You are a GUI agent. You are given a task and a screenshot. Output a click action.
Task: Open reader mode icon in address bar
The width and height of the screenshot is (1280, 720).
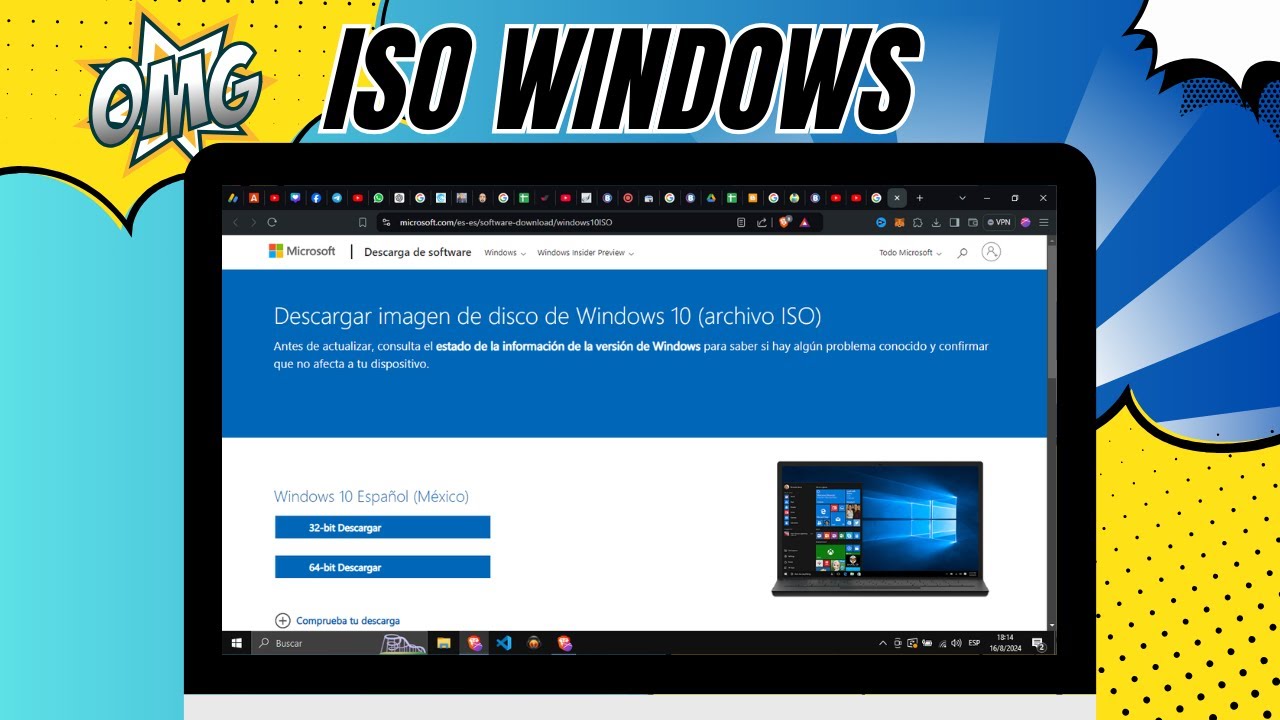(x=741, y=222)
